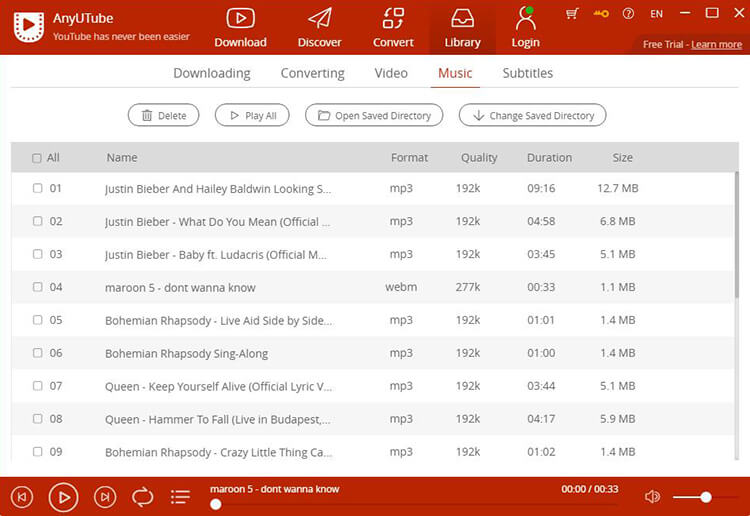This screenshot has width=750, height=516.
Task: Click the 12.7 MB size value
Action: [x=618, y=188]
